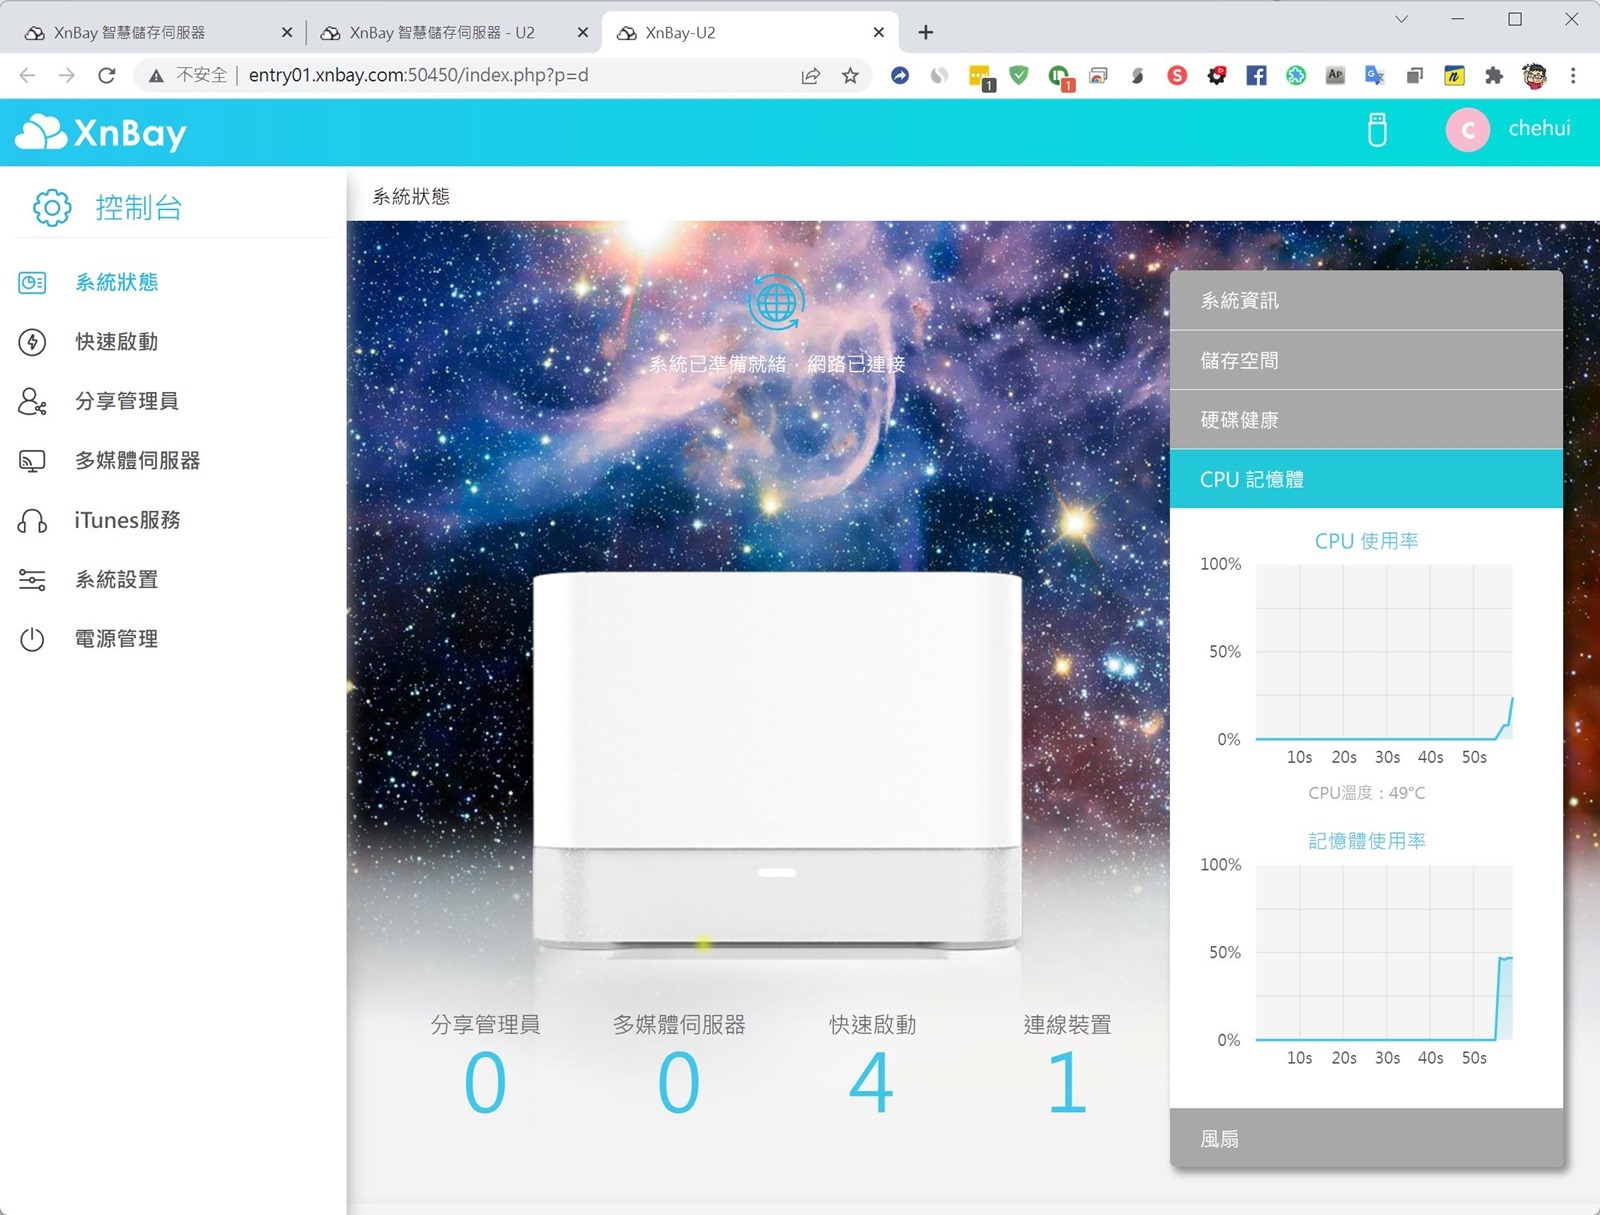
Task: Click the System Status sidebar icon
Action: coord(32,283)
